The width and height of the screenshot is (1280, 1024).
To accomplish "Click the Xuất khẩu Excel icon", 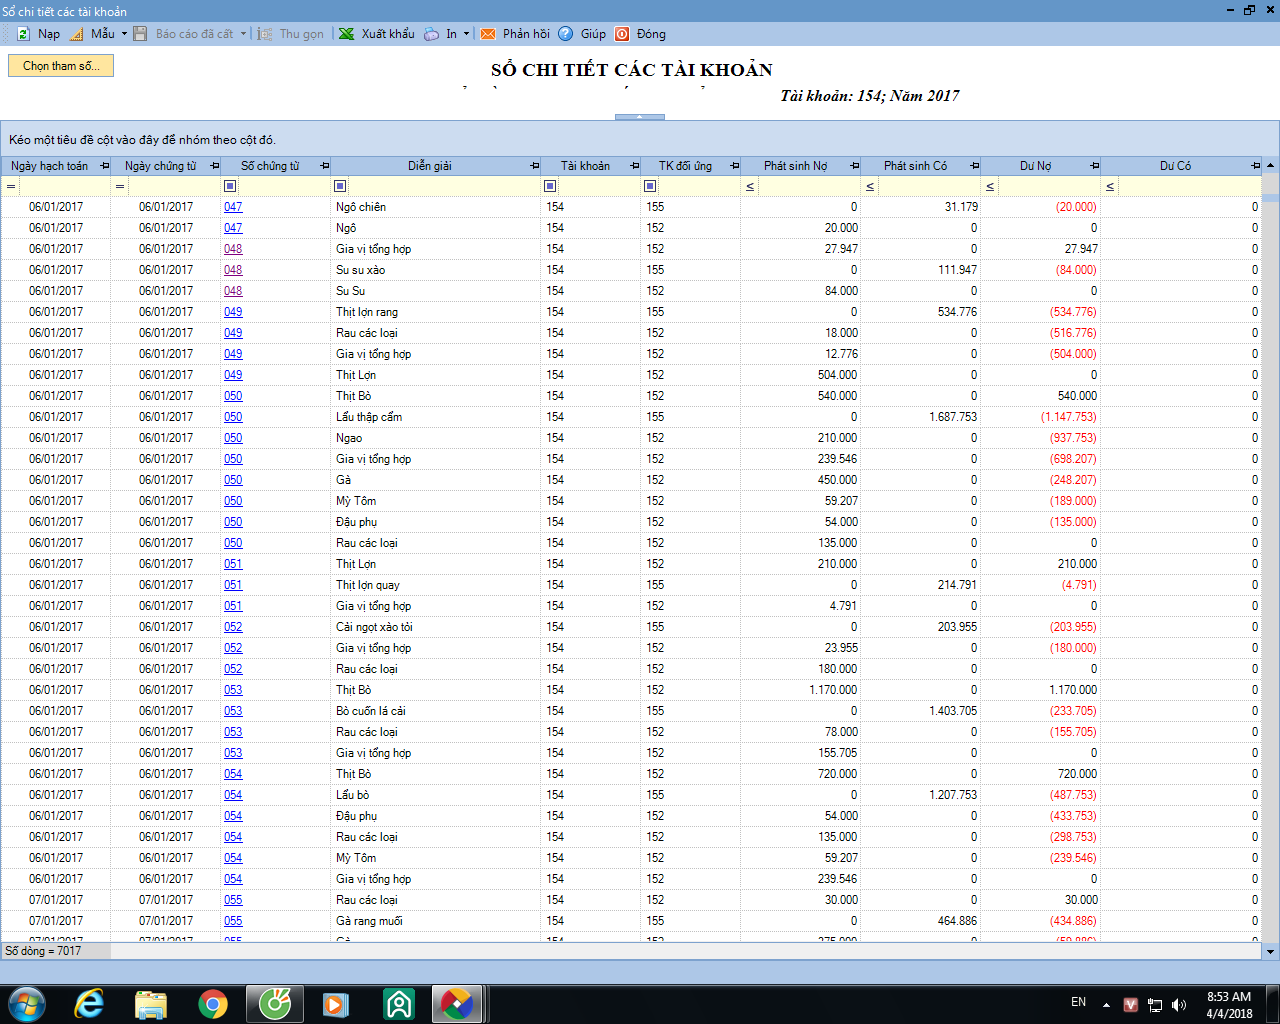I will tap(347, 34).
